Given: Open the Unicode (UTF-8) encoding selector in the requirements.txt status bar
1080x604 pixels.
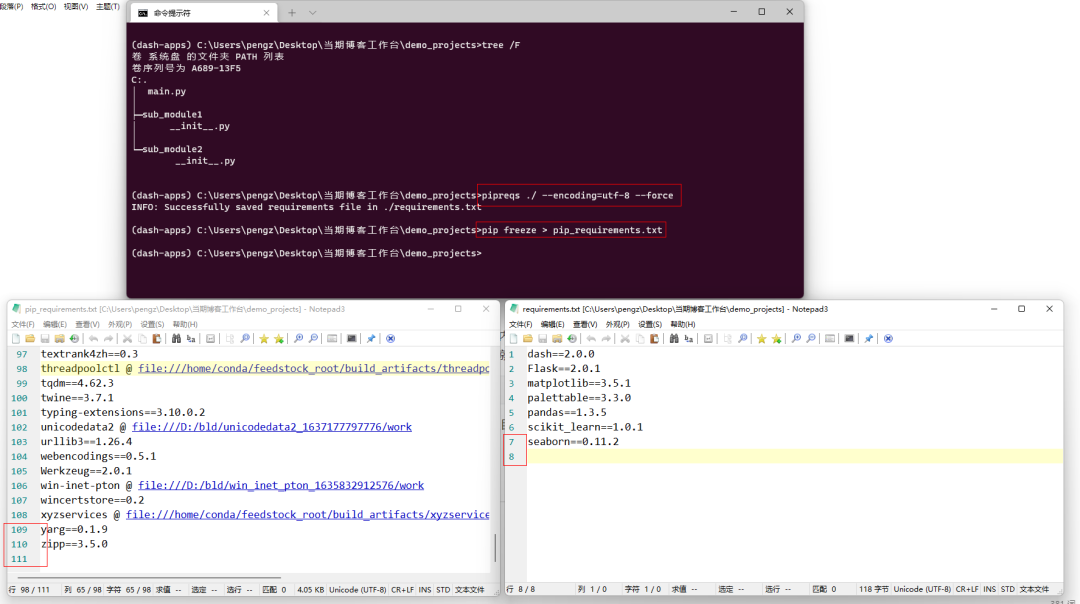Looking at the screenshot, I should click(922, 590).
